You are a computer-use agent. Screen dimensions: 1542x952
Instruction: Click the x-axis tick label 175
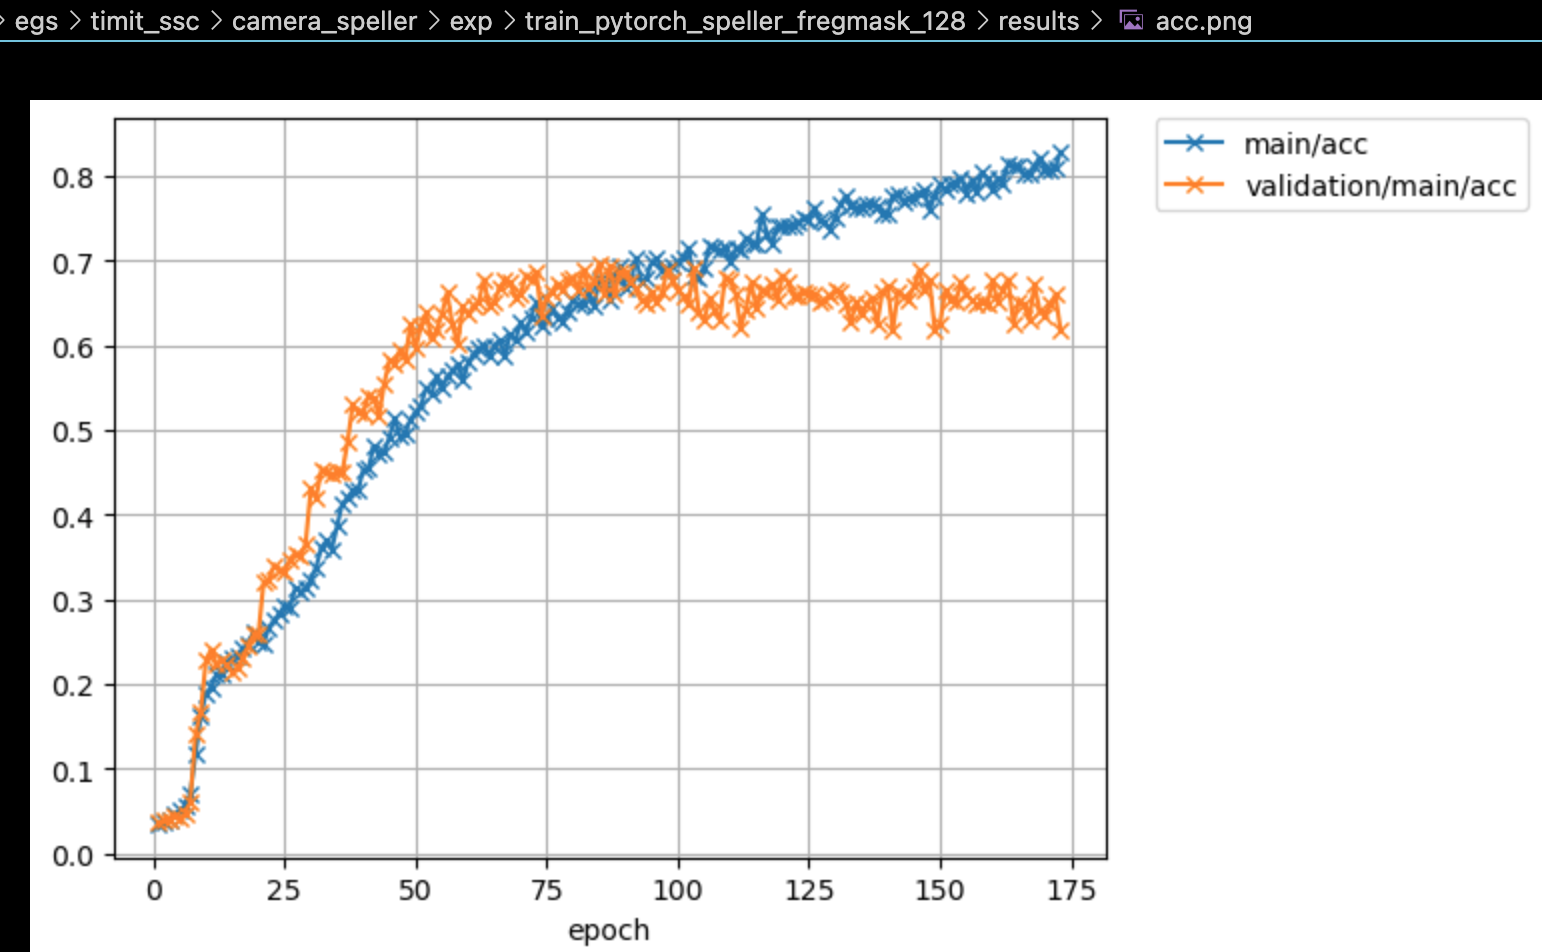pos(1071,890)
